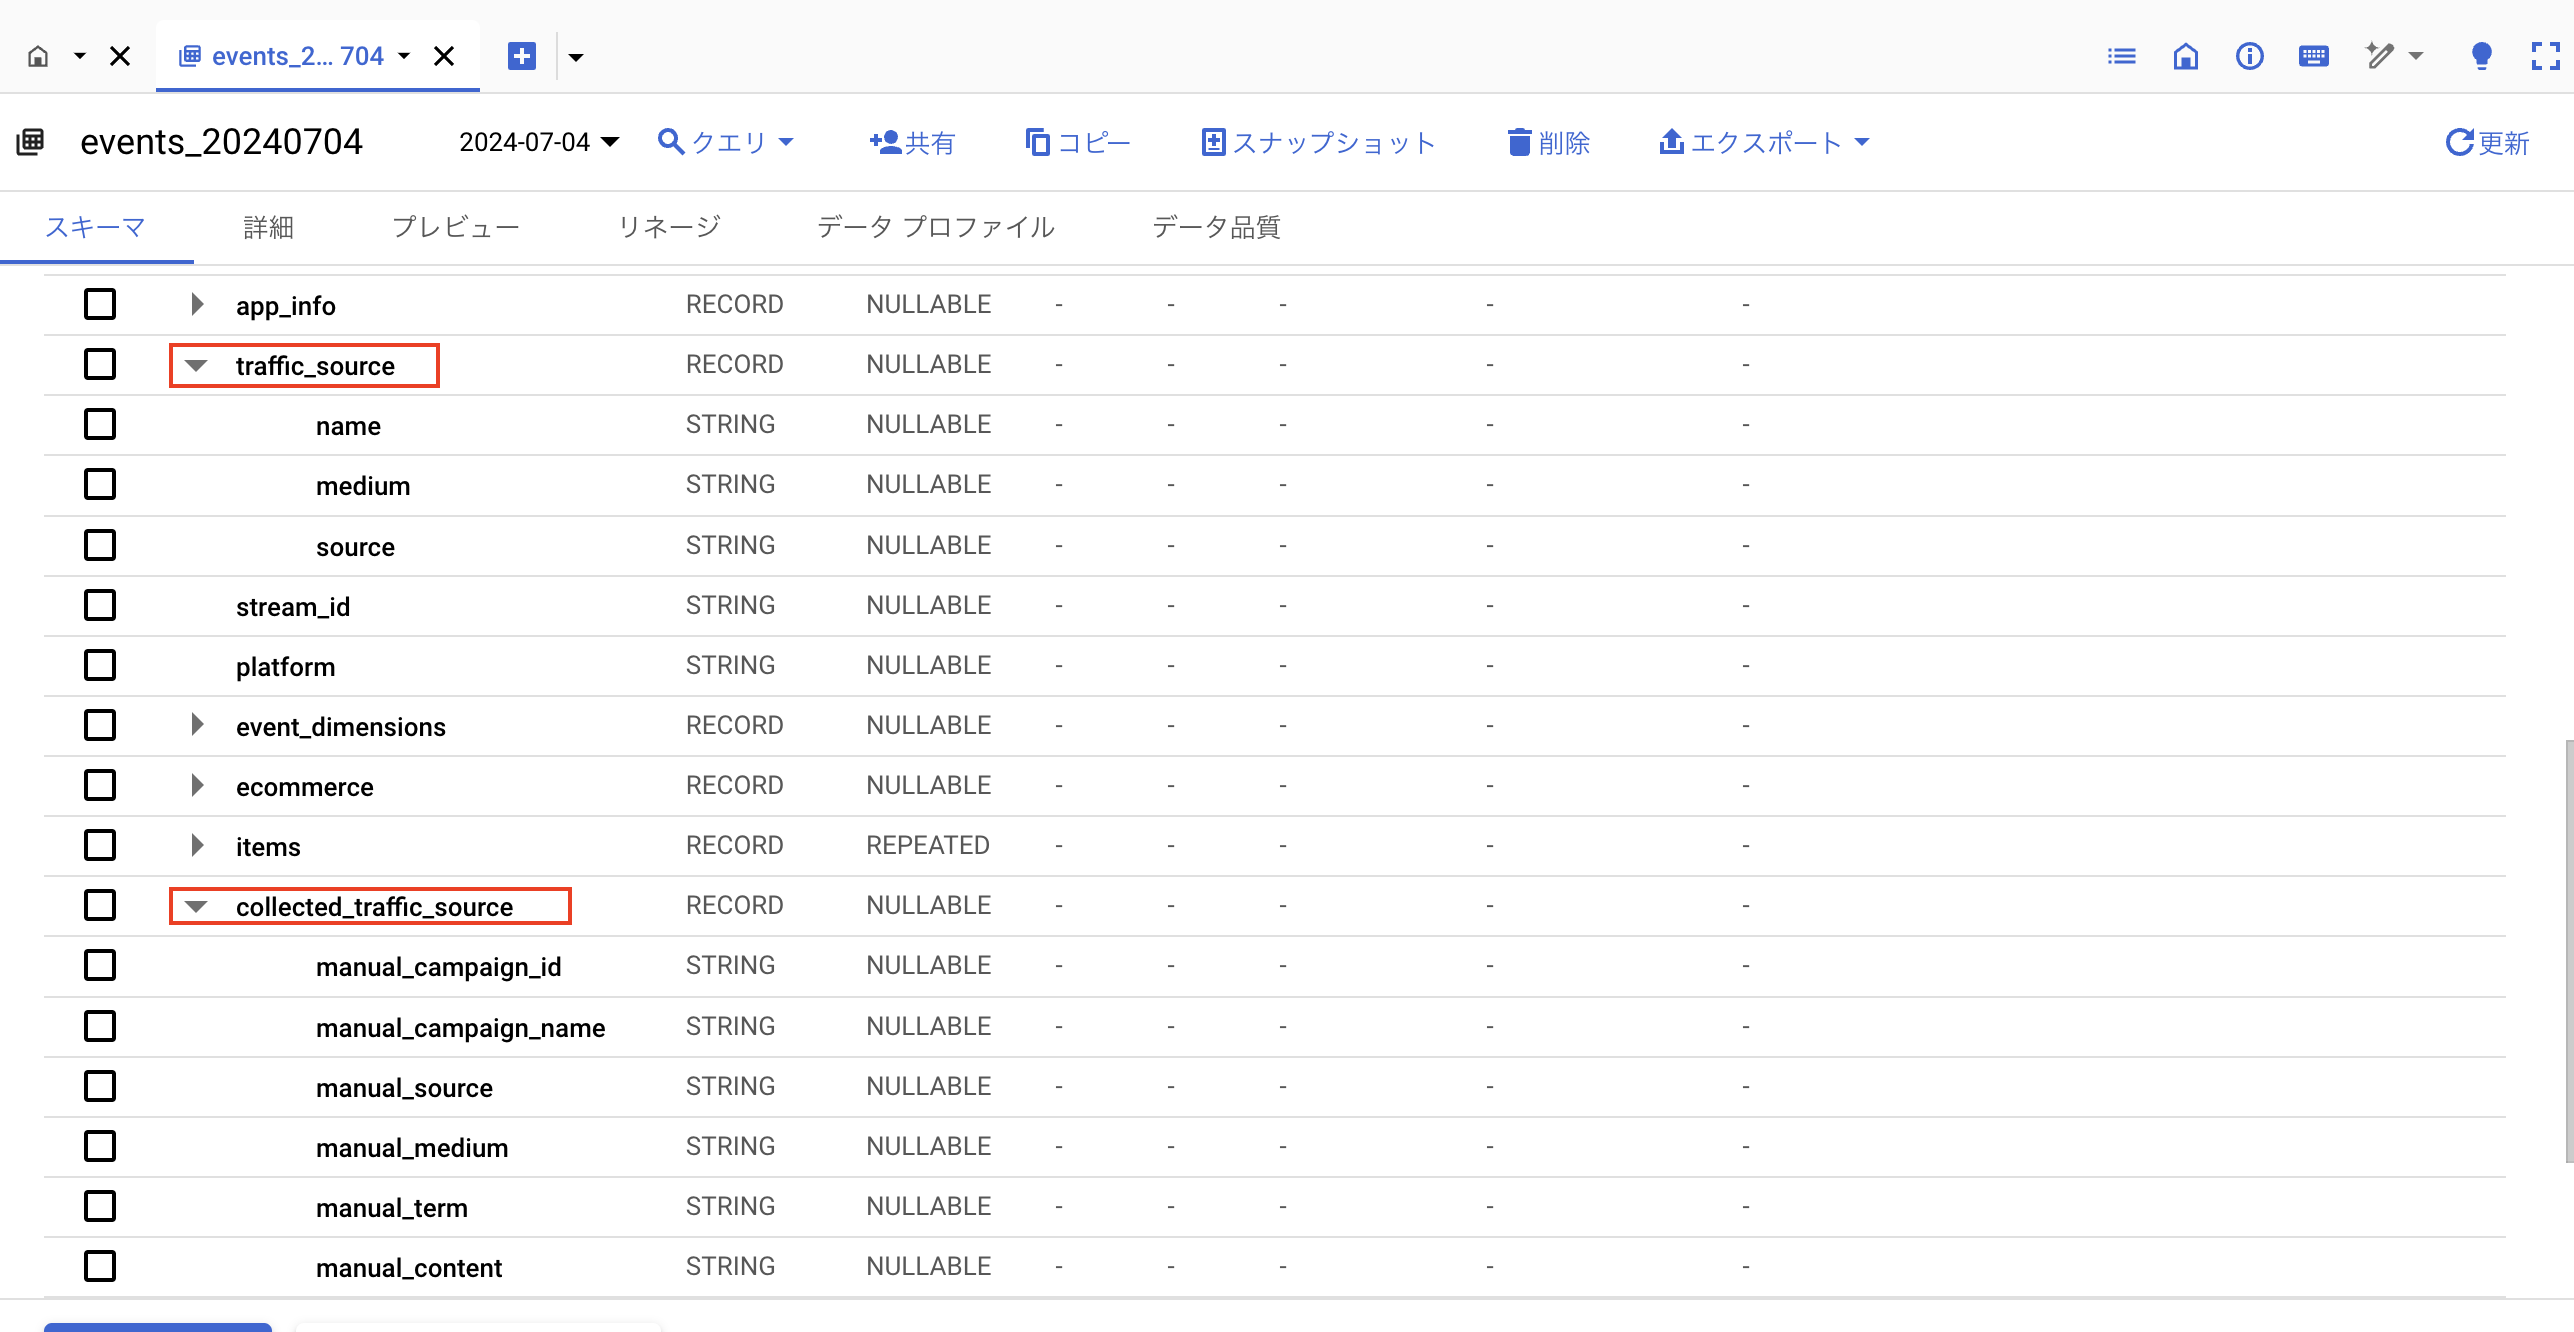Check the manual_campaign_id checkbox
2574x1332 pixels.
[x=100, y=965]
